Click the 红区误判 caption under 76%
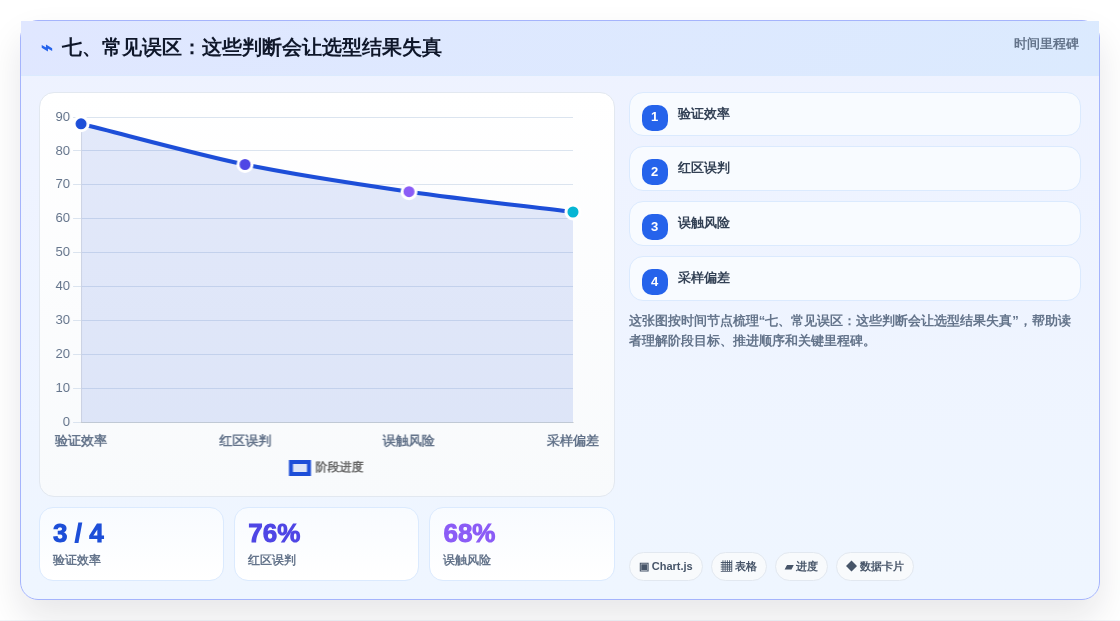 [x=272, y=560]
